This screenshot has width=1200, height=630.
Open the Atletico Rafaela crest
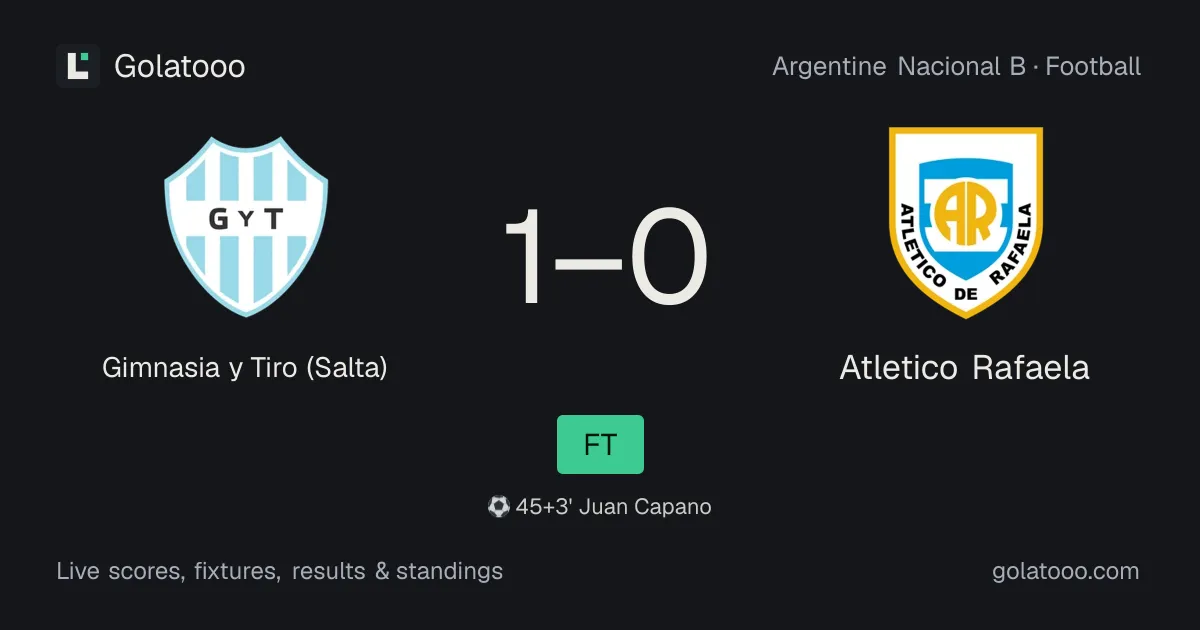point(966,222)
